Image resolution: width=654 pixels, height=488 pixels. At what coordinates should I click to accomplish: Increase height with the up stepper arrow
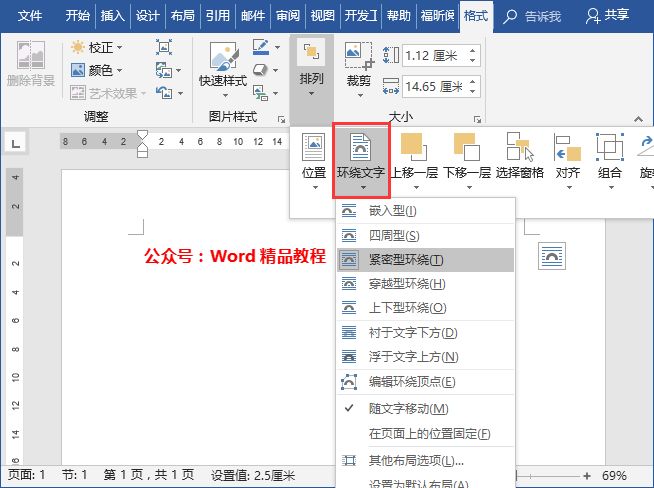(473, 50)
